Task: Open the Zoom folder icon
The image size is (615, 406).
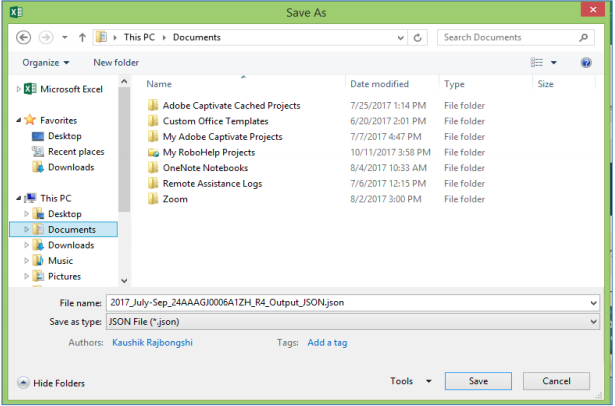Action: [153, 199]
